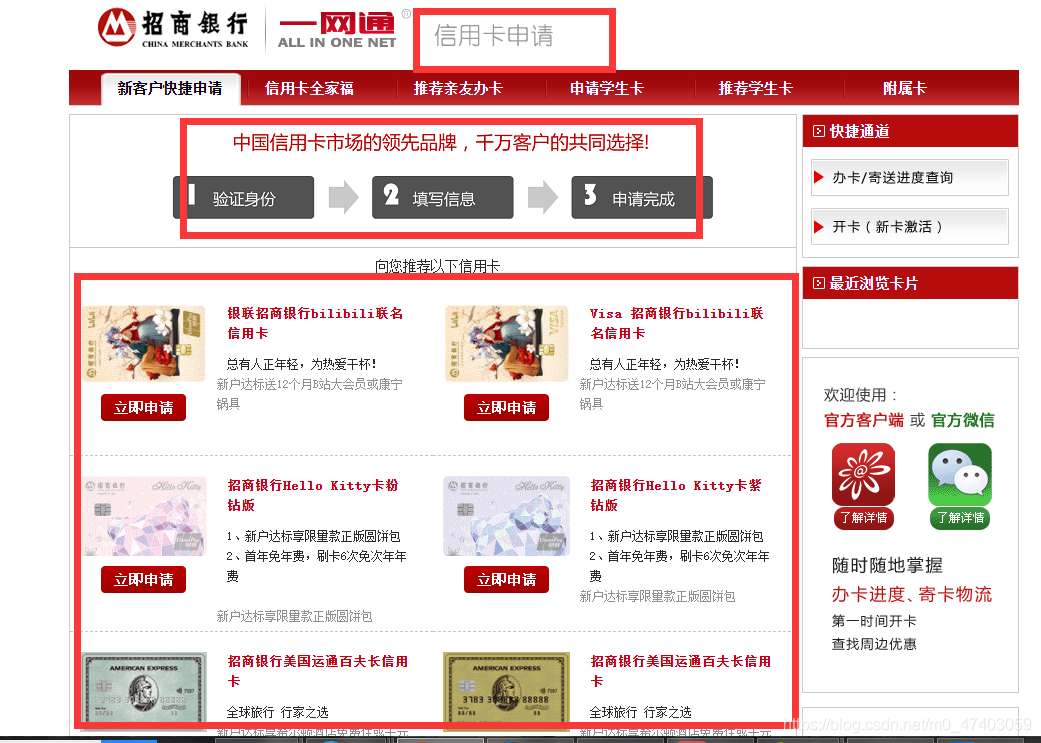1041x743 pixels.
Task: Open the official client app icon
Action: 863,475
